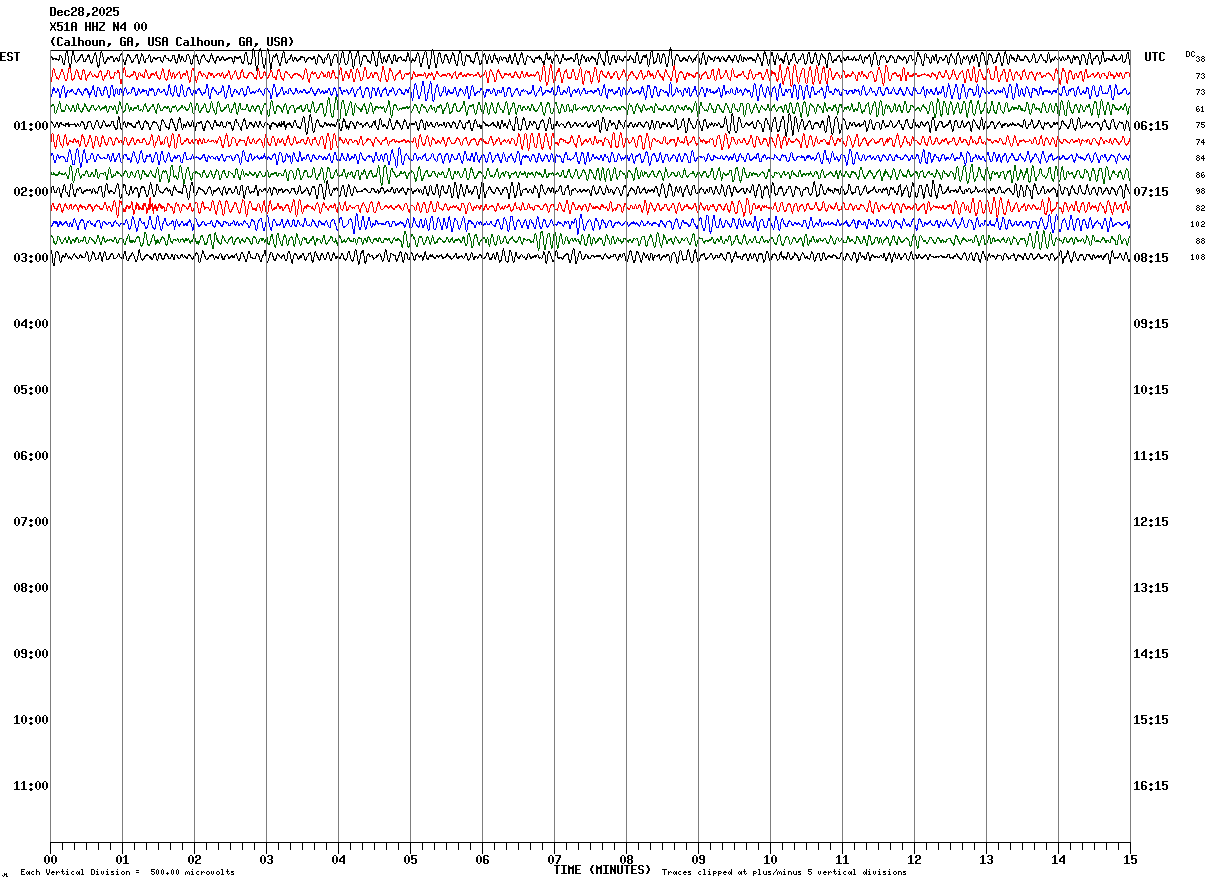
Task: Click the "UTC" timezone label
Action: coord(1155,57)
